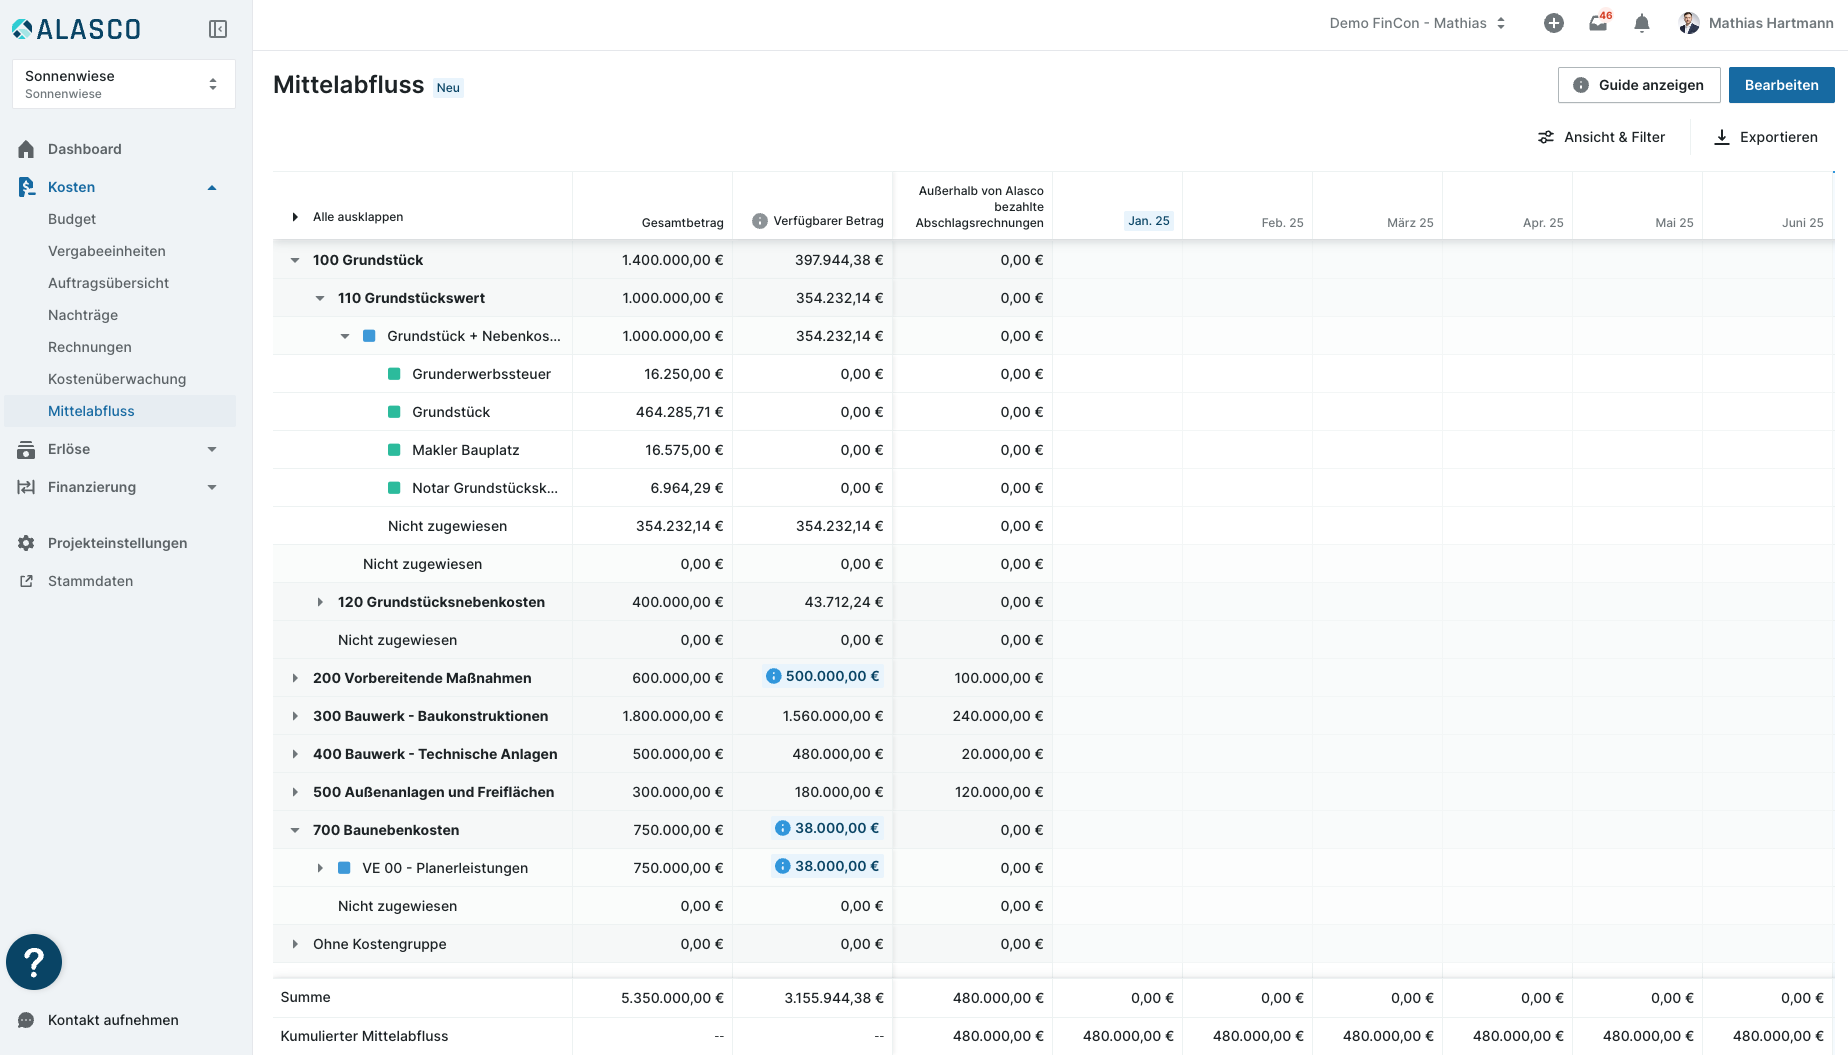Open Kostenüberwachung in the sidebar

[x=117, y=379]
